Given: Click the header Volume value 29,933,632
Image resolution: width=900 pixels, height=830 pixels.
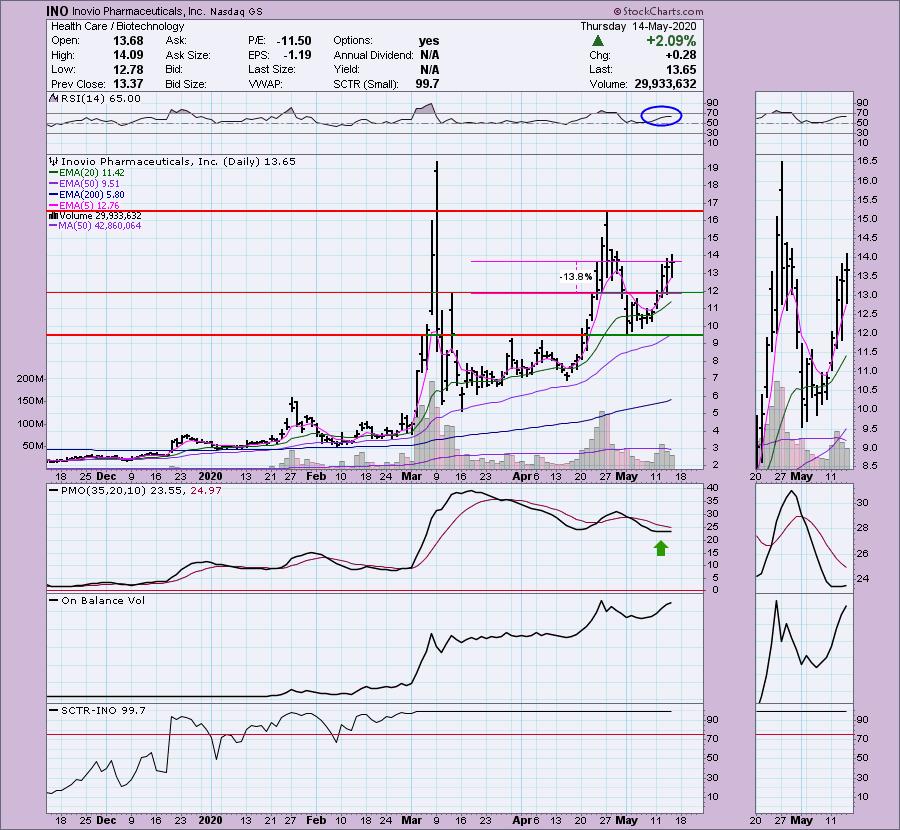Looking at the screenshot, I should [665, 84].
